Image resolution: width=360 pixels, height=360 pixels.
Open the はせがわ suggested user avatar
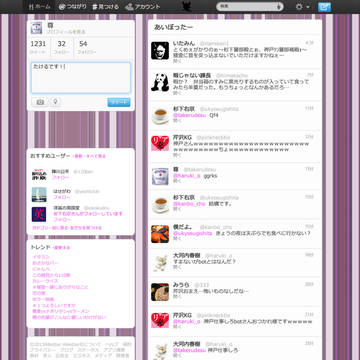[39, 195]
